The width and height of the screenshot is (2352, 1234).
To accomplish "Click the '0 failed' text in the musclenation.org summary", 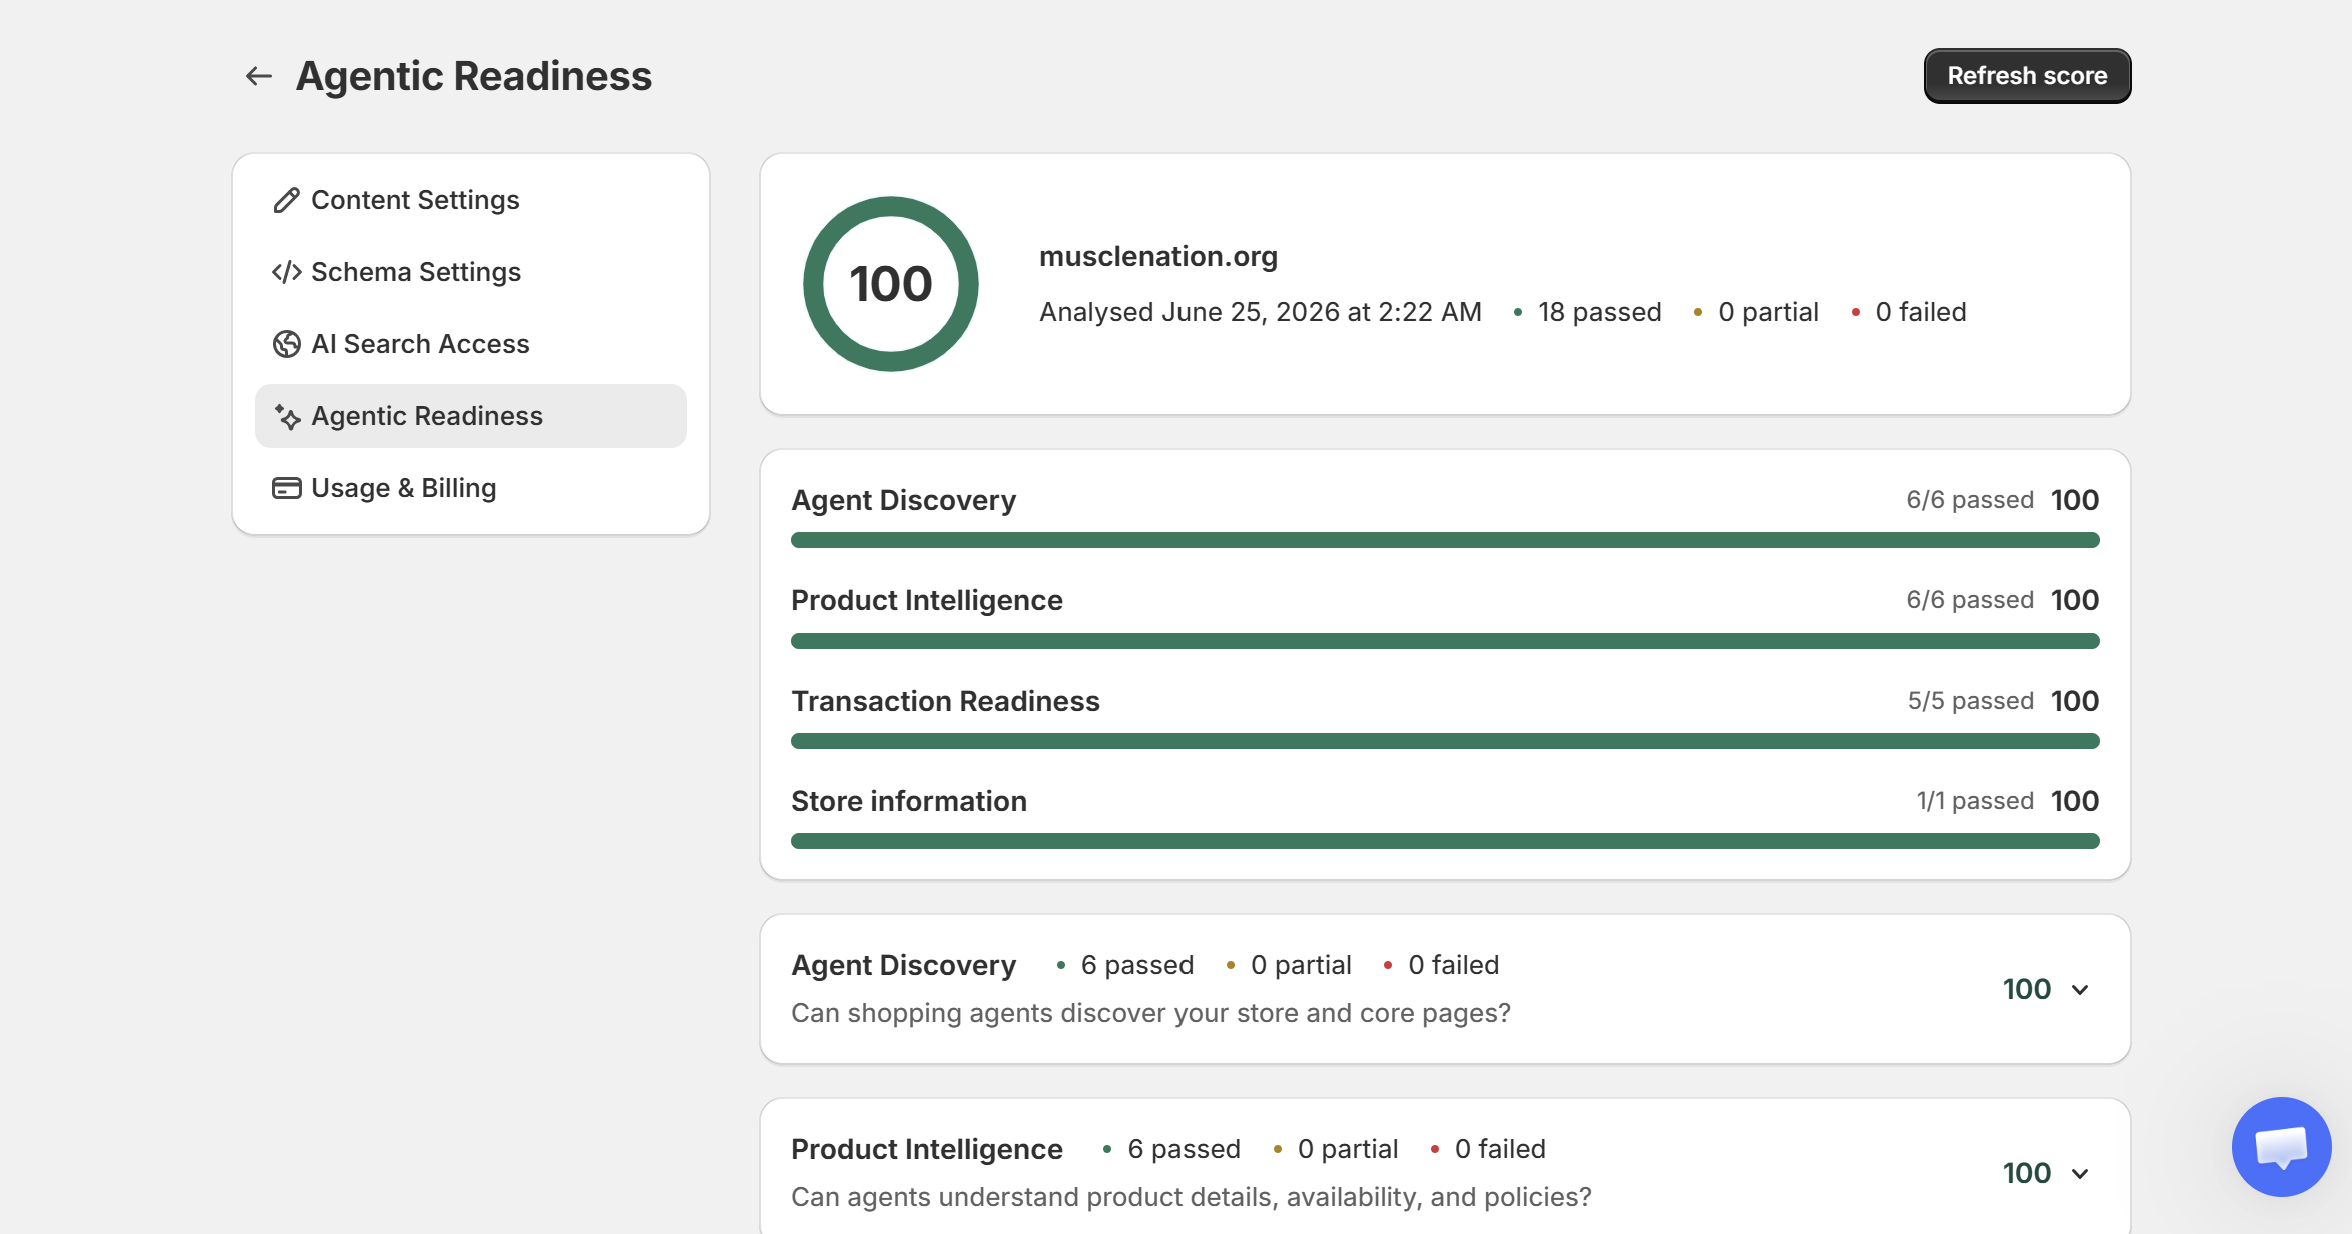I will click(1920, 312).
